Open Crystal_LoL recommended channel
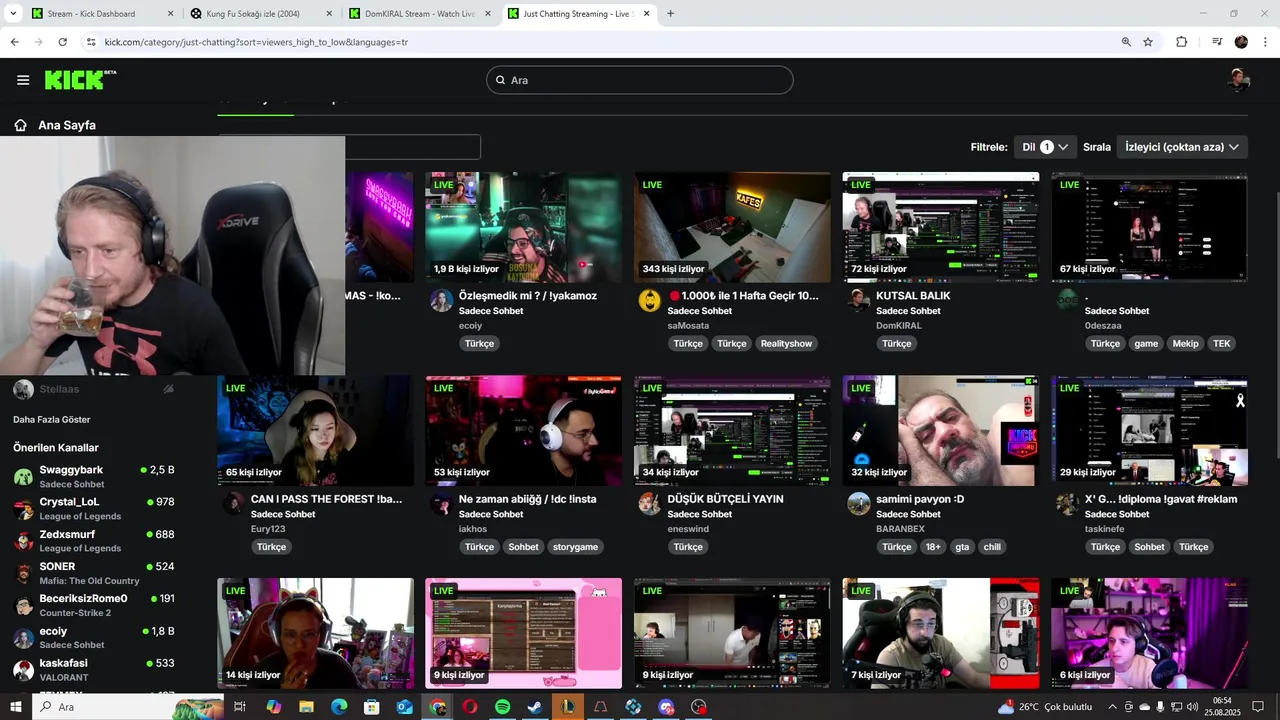1280x720 pixels. point(95,508)
